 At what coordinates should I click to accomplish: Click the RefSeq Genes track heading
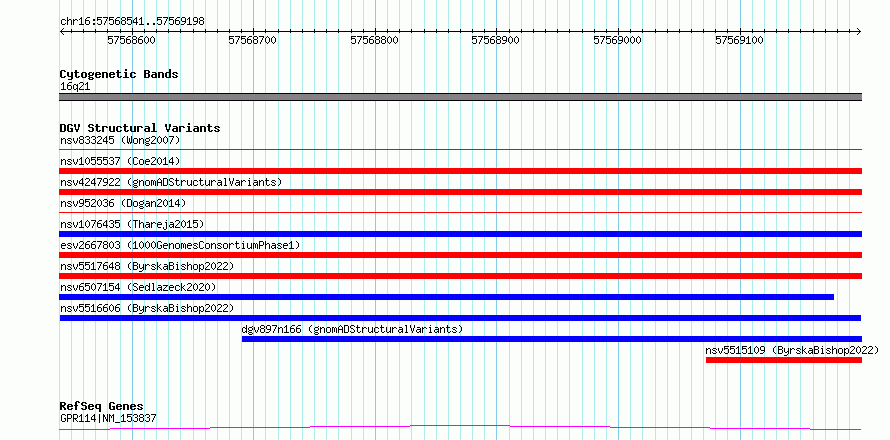(x=102, y=407)
